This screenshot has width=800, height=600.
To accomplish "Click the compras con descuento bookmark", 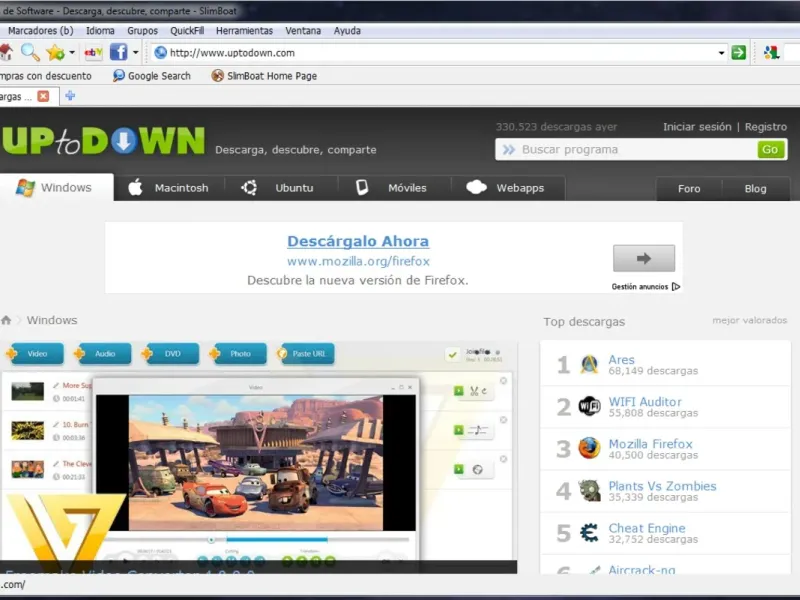I will point(45,76).
